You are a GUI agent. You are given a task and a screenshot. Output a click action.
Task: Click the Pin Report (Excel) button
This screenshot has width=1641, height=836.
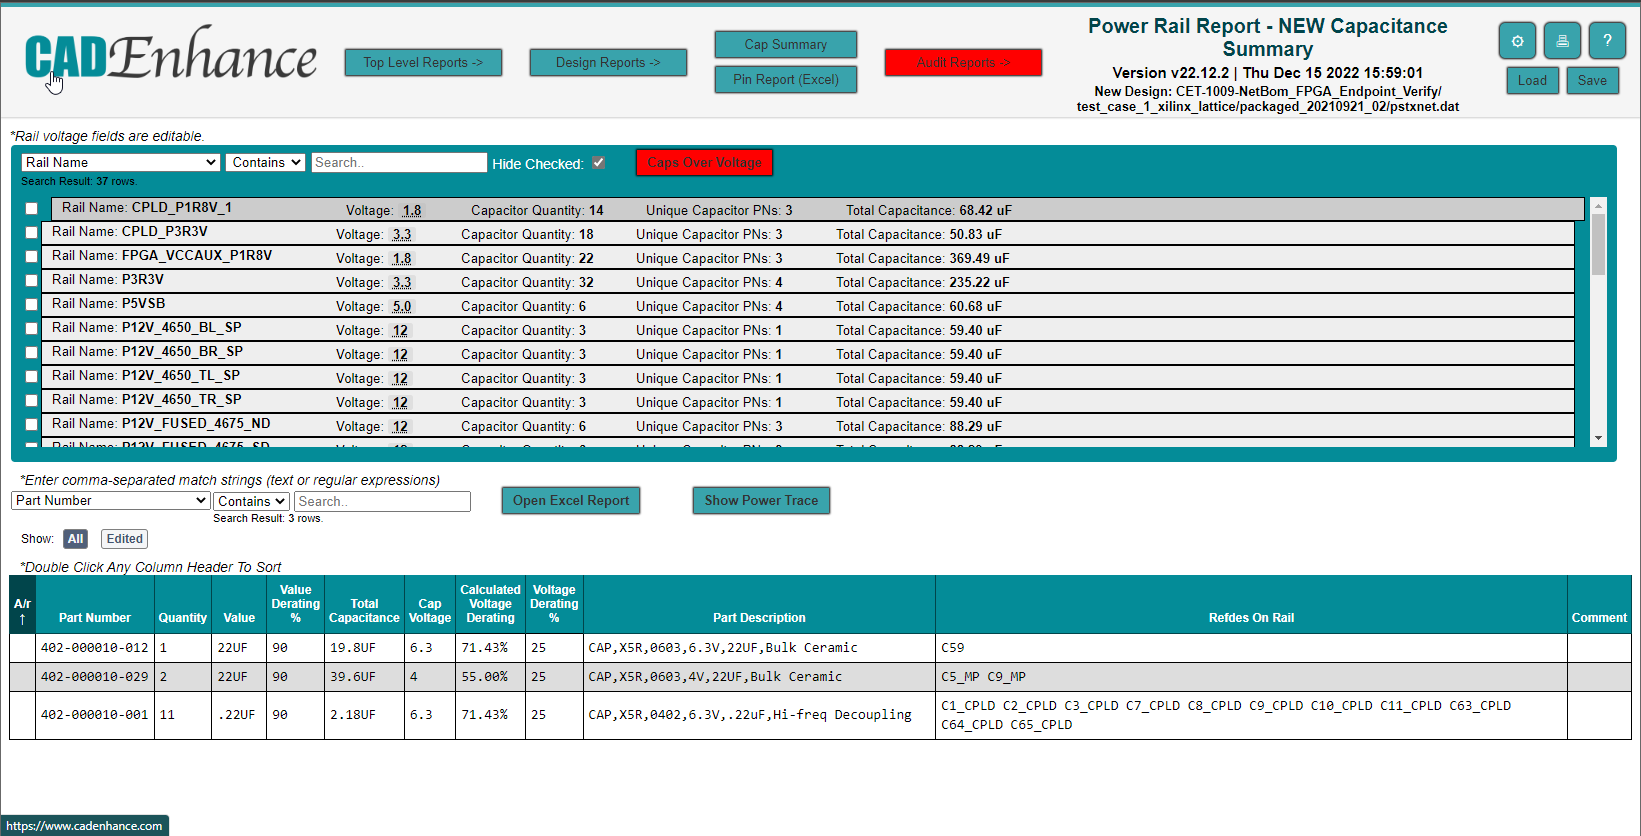tap(786, 79)
